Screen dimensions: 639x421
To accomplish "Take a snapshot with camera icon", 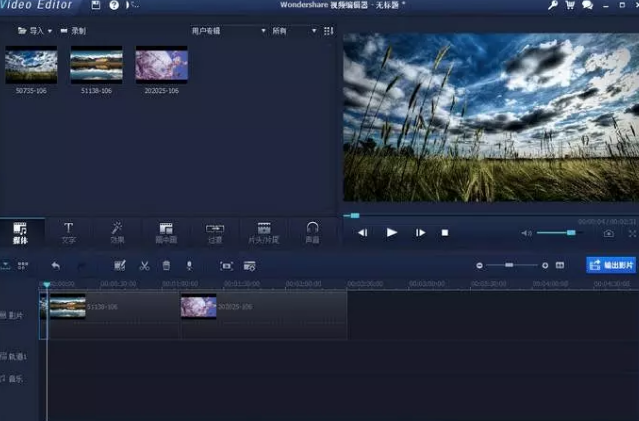I will tap(609, 233).
